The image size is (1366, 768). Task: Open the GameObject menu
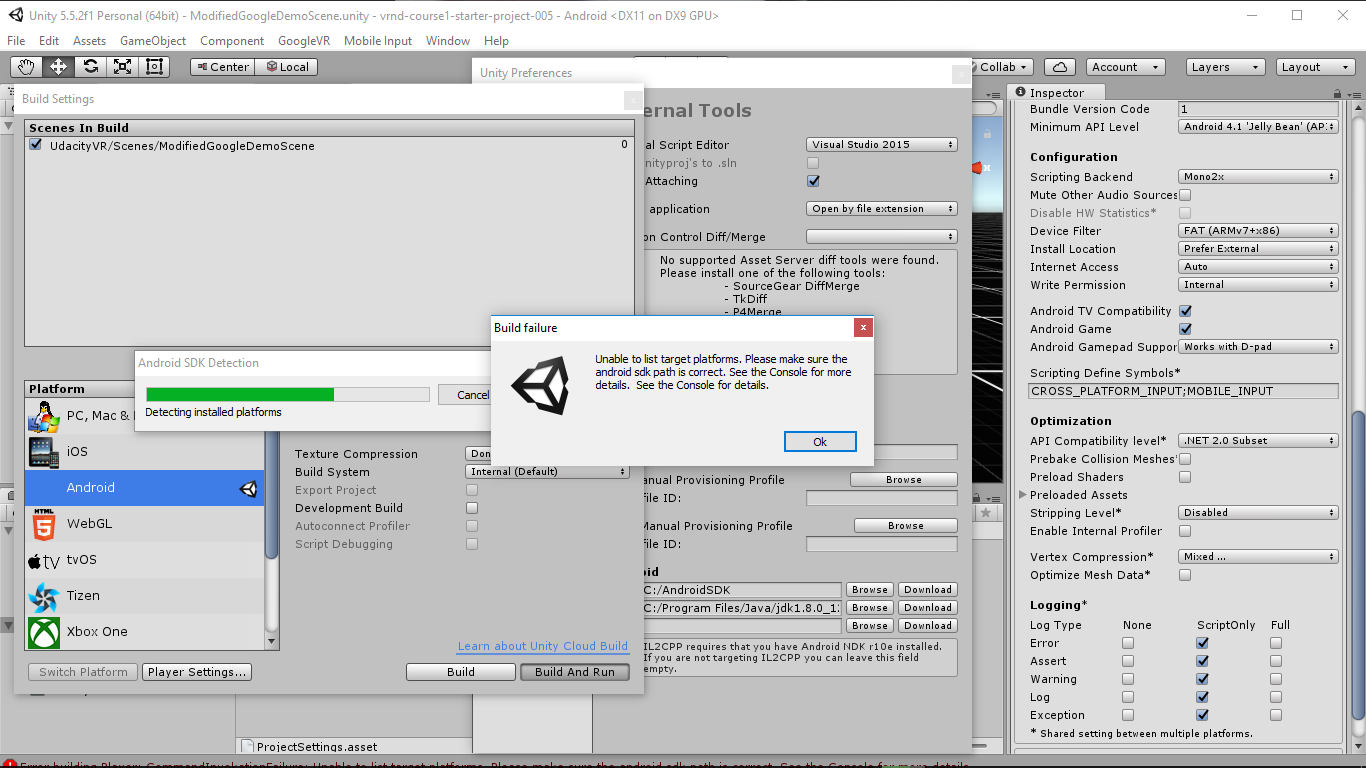pos(153,41)
